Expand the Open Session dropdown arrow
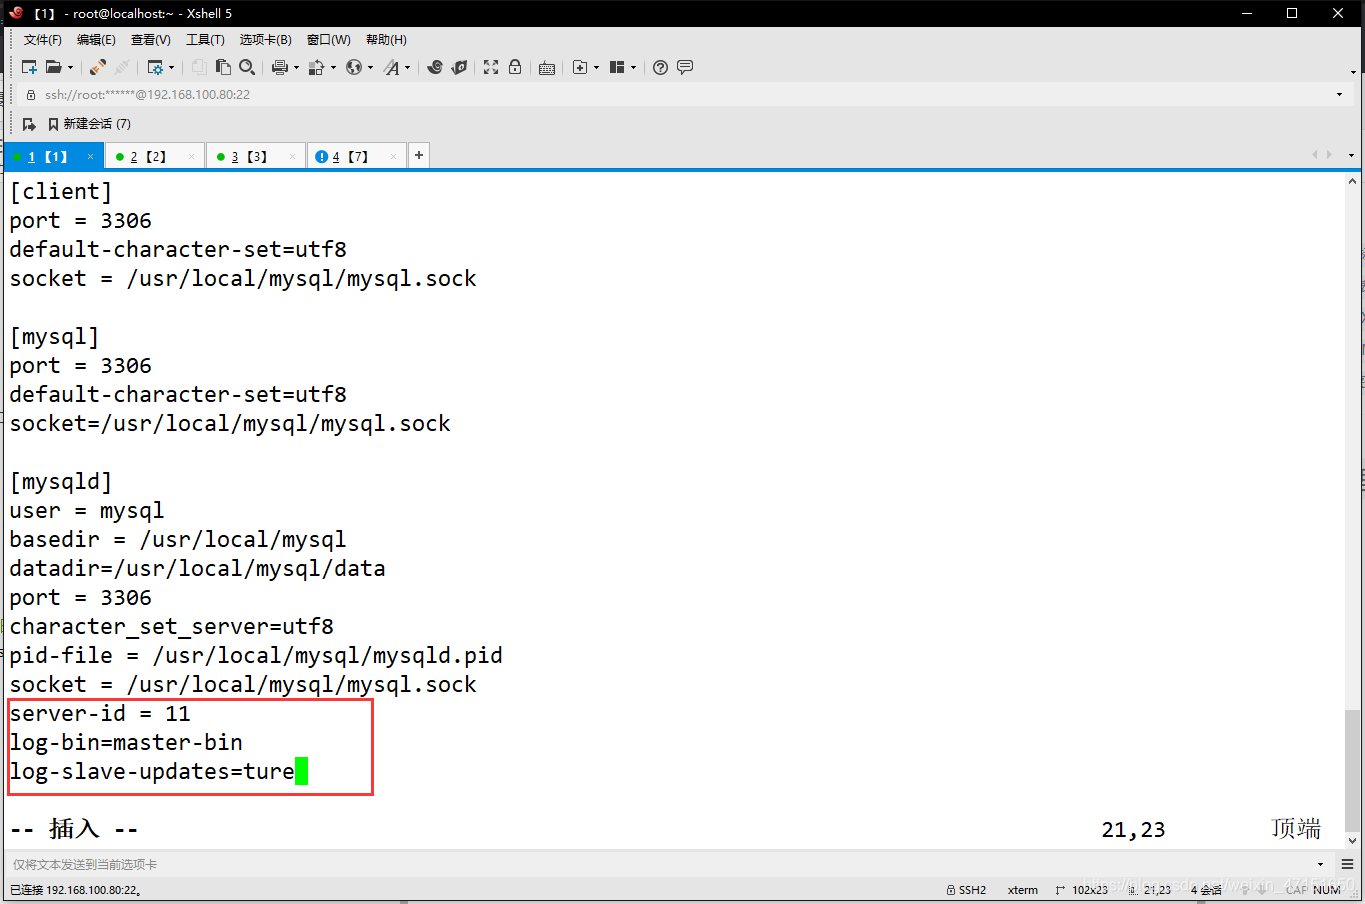The image size is (1365, 904). (x=70, y=68)
